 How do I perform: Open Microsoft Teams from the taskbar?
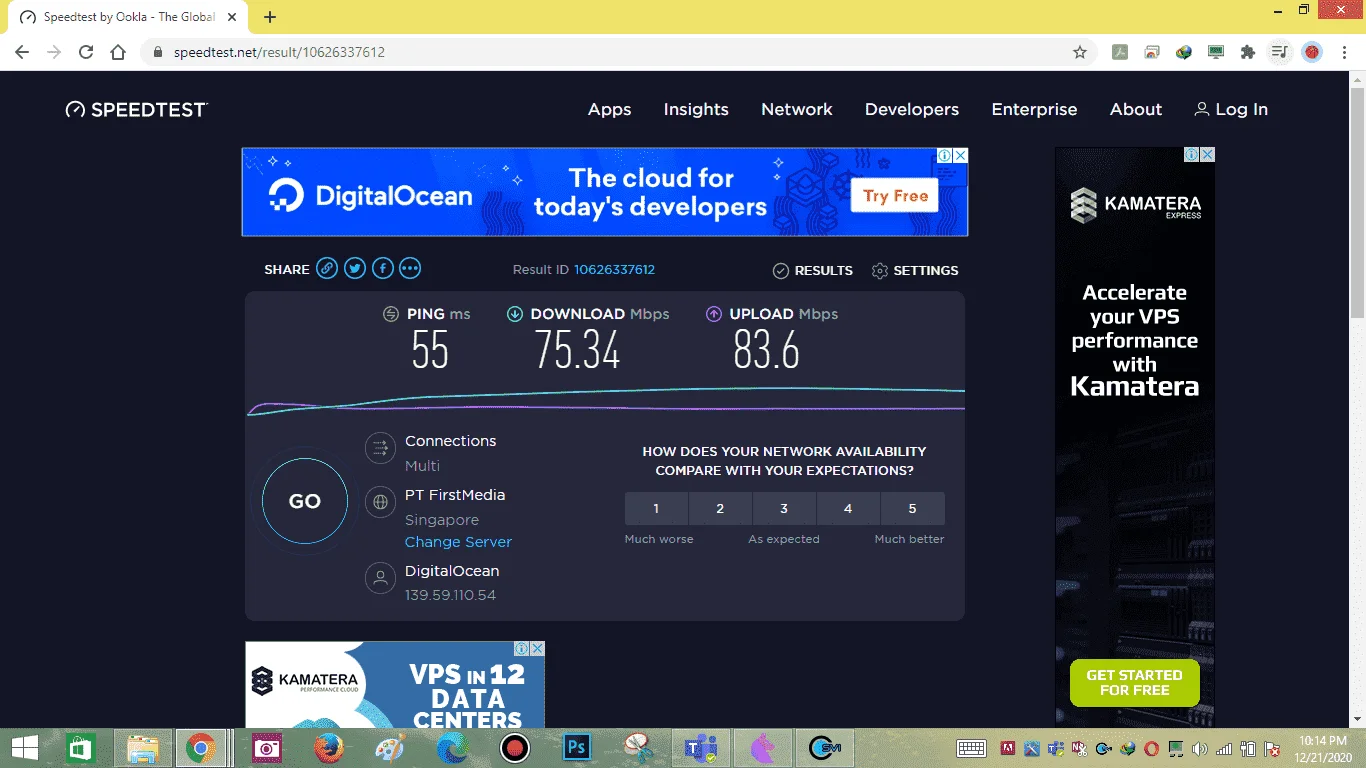click(701, 747)
